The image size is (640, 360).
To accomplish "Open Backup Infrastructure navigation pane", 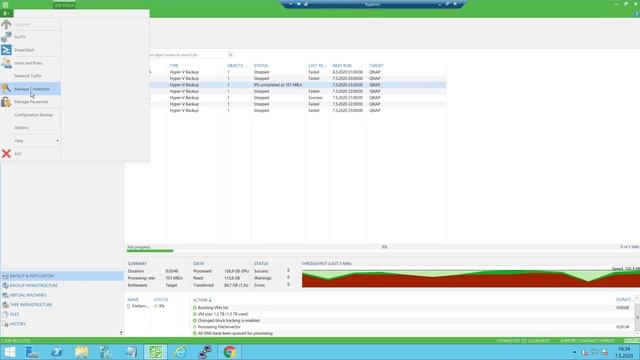I will tap(62, 286).
